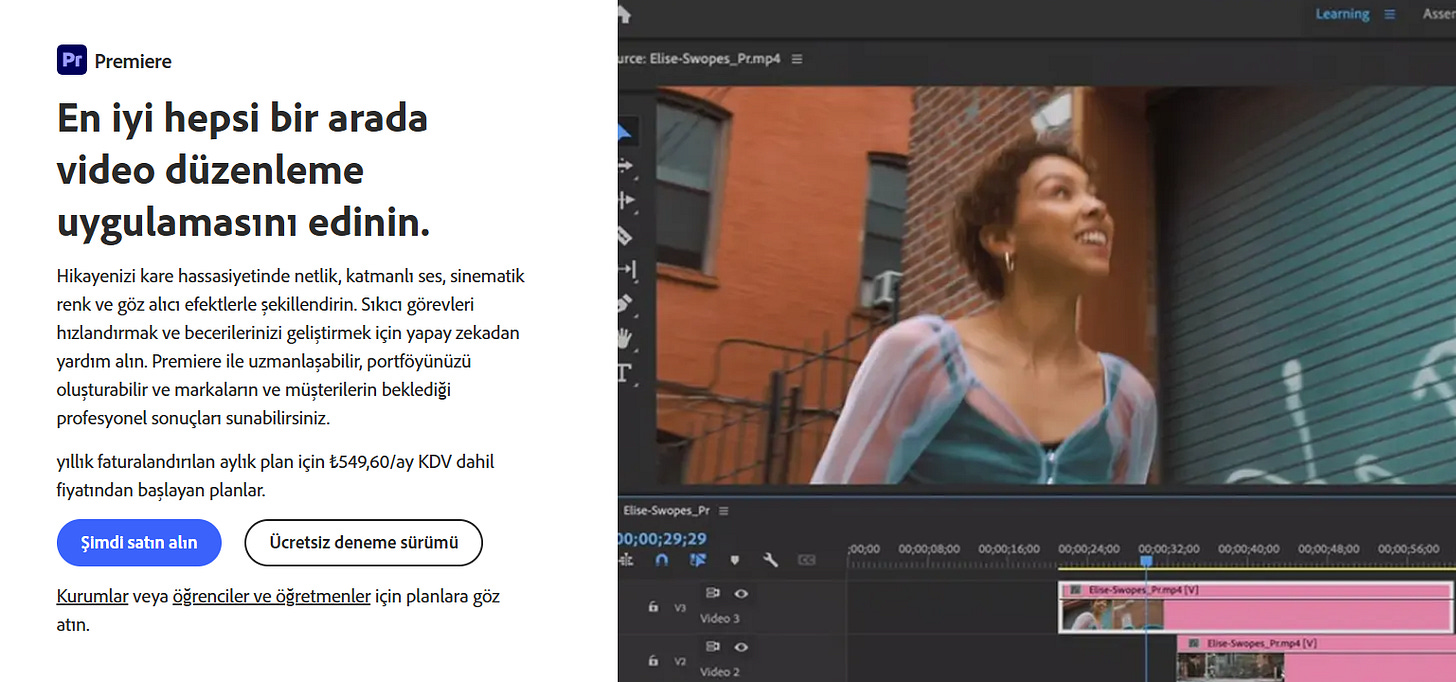Toggle timeline Snap magnet icon
The width and height of the screenshot is (1456, 682).
662,561
